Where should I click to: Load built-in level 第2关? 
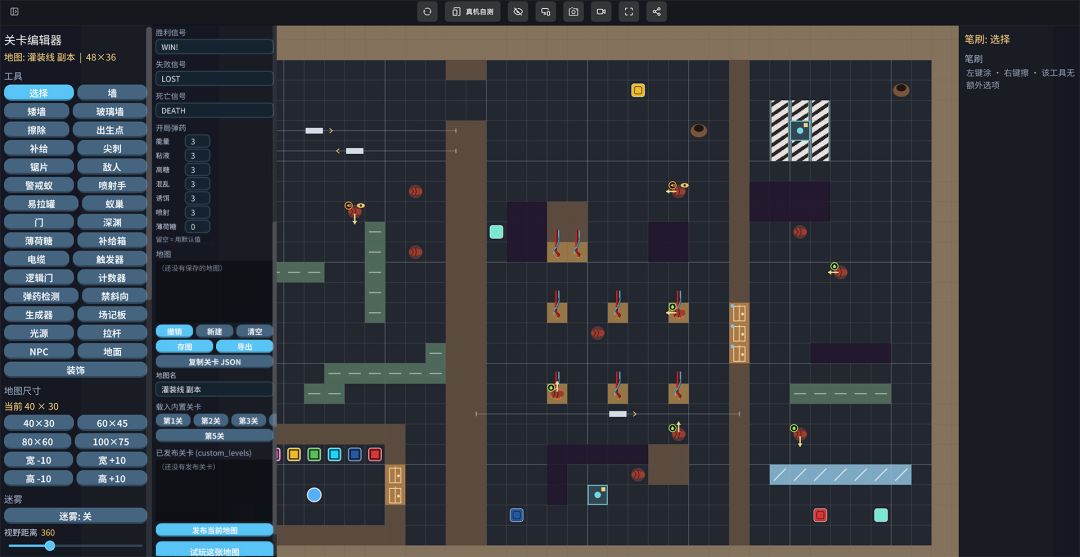[x=211, y=421]
